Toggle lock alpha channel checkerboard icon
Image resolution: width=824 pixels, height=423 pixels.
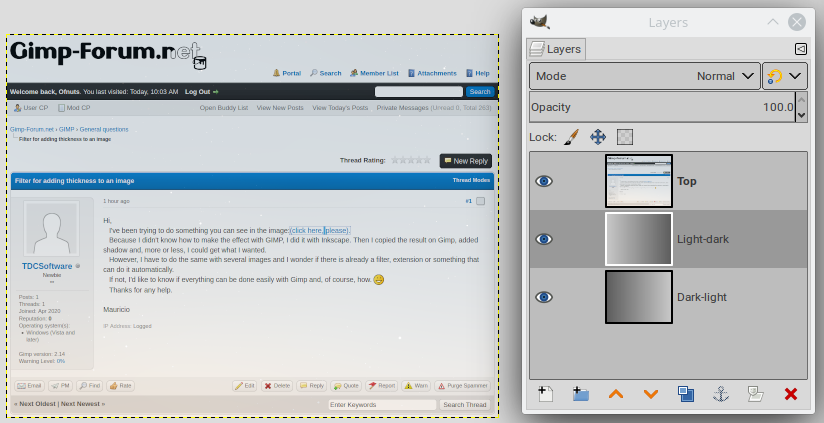625,137
